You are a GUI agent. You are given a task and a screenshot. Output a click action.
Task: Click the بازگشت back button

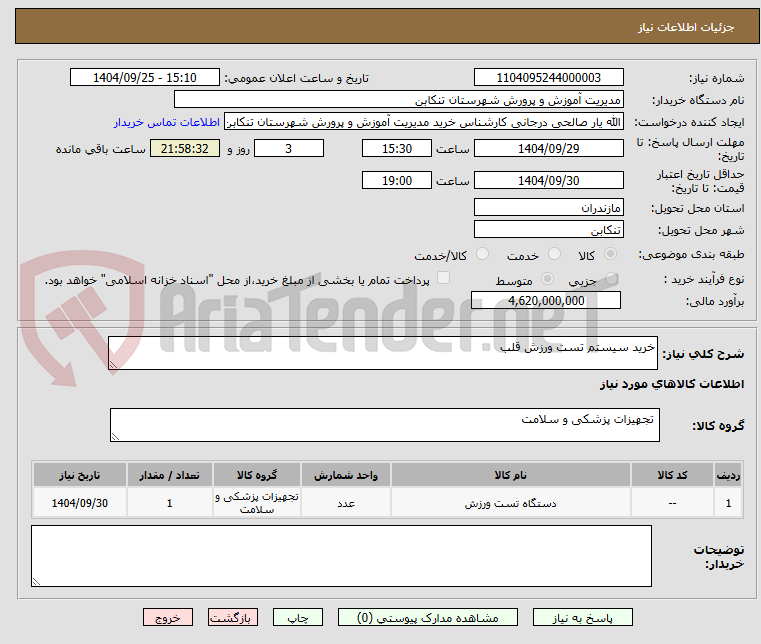pos(232,617)
